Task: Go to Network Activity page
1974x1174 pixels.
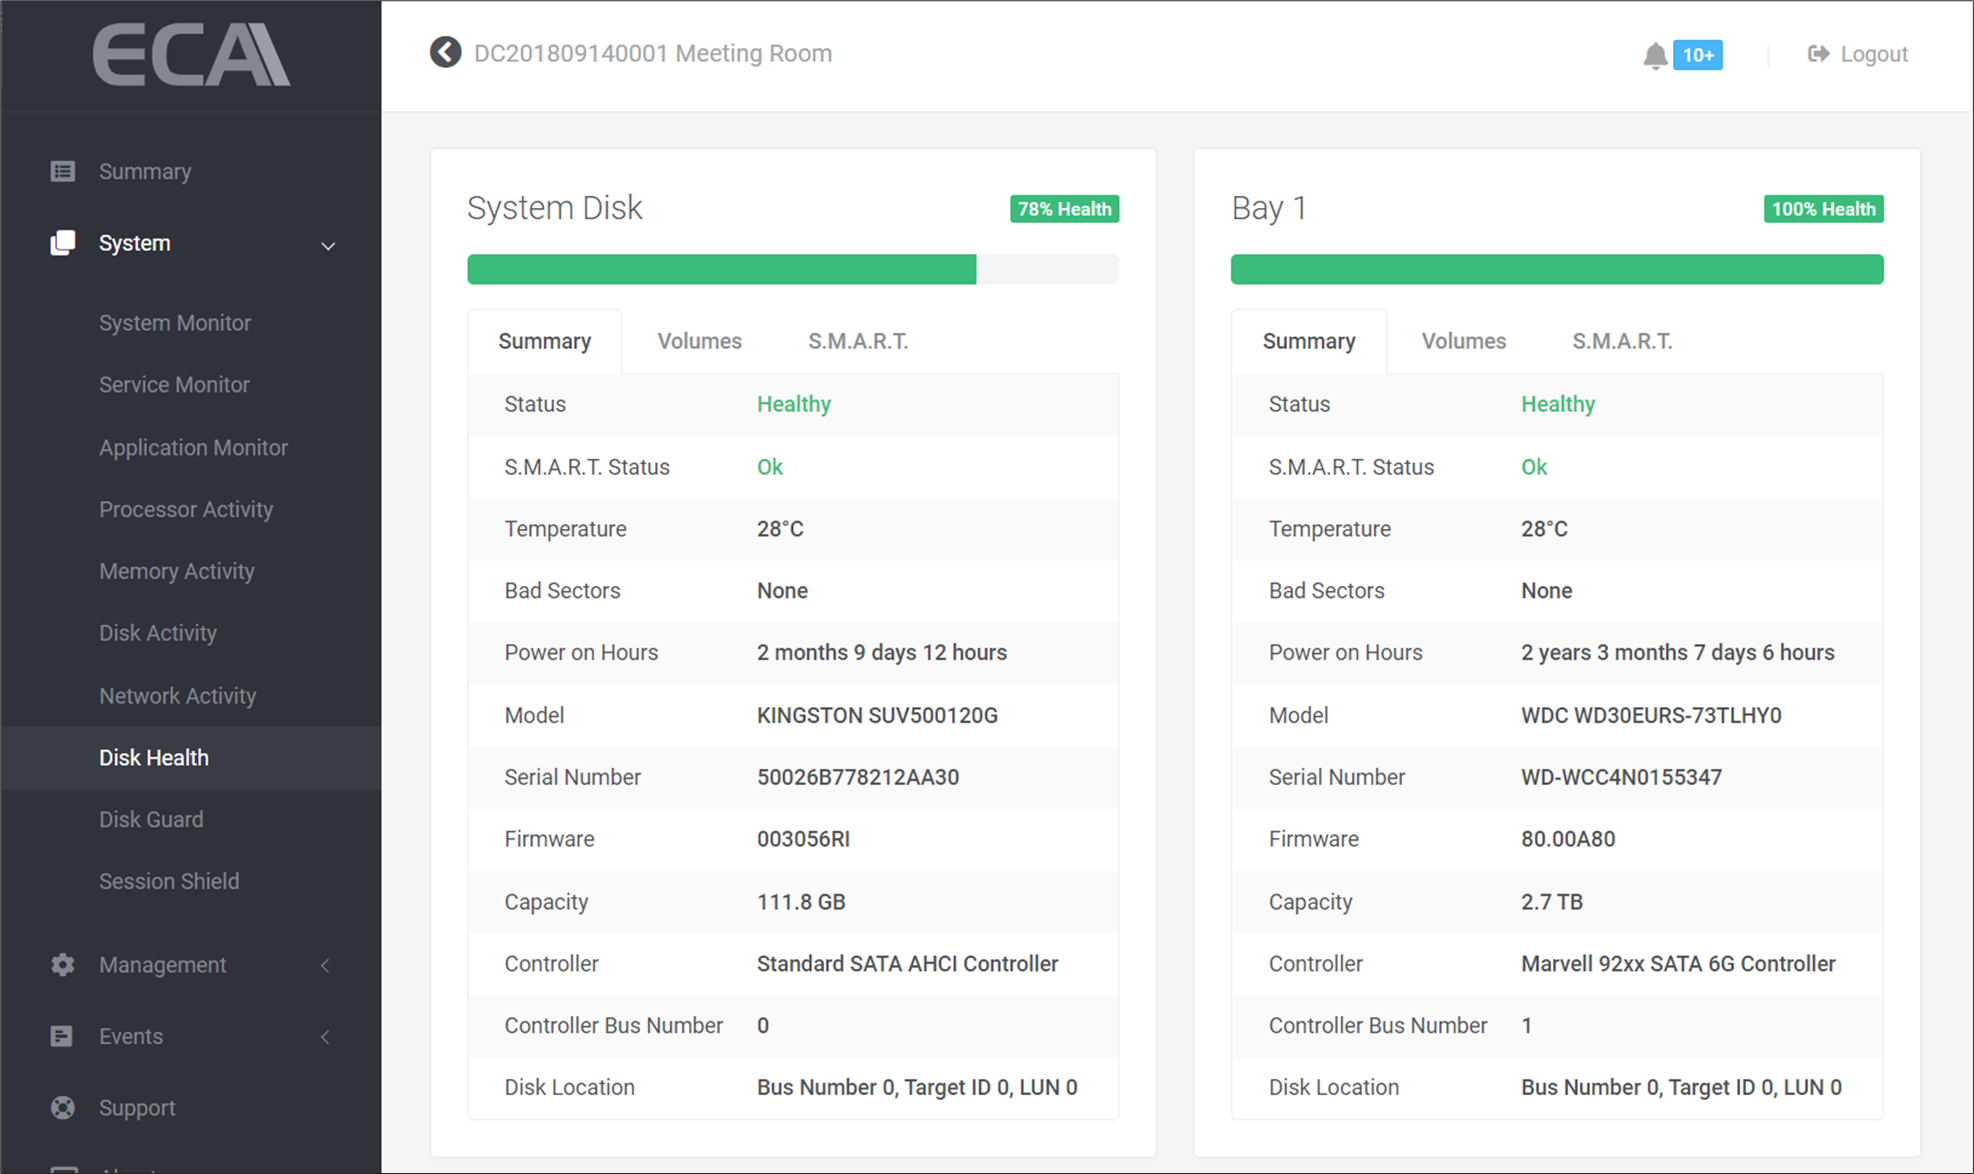Action: (x=177, y=695)
